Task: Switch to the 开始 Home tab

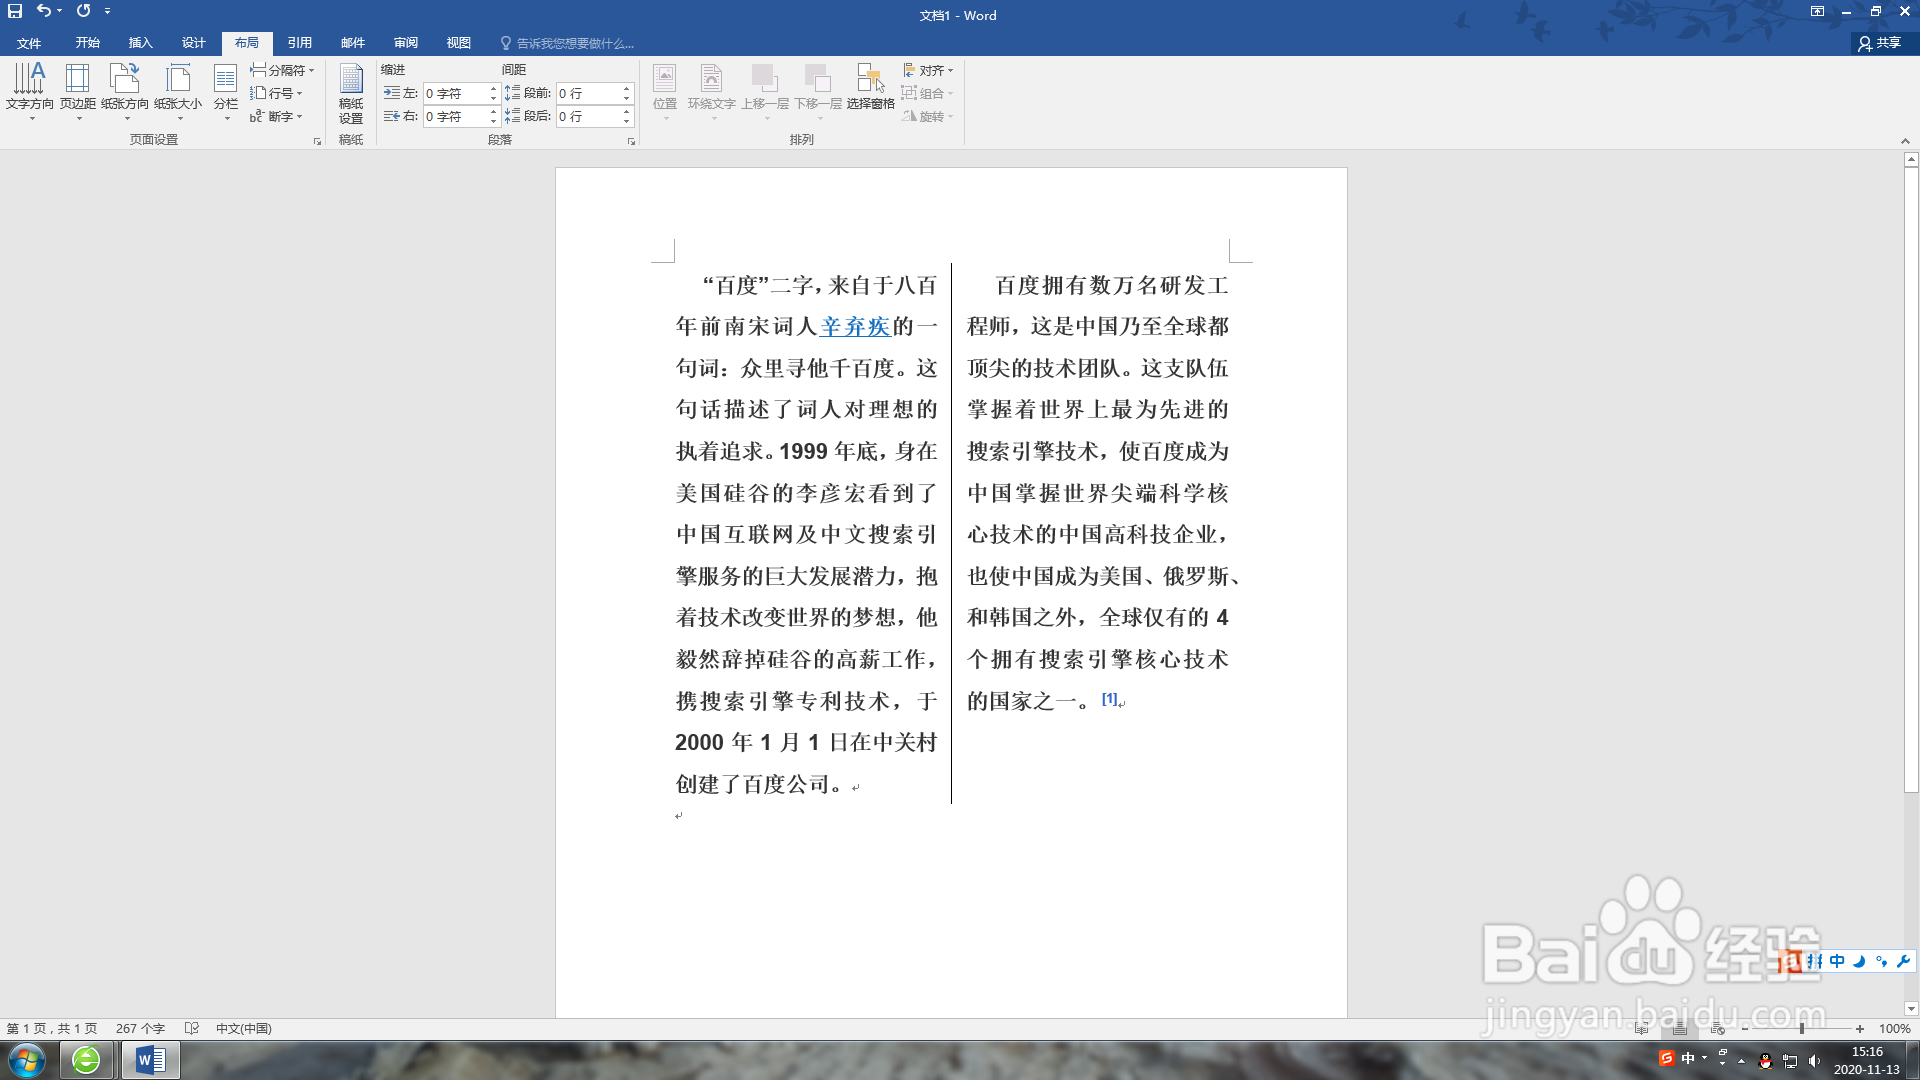Action: click(x=88, y=43)
